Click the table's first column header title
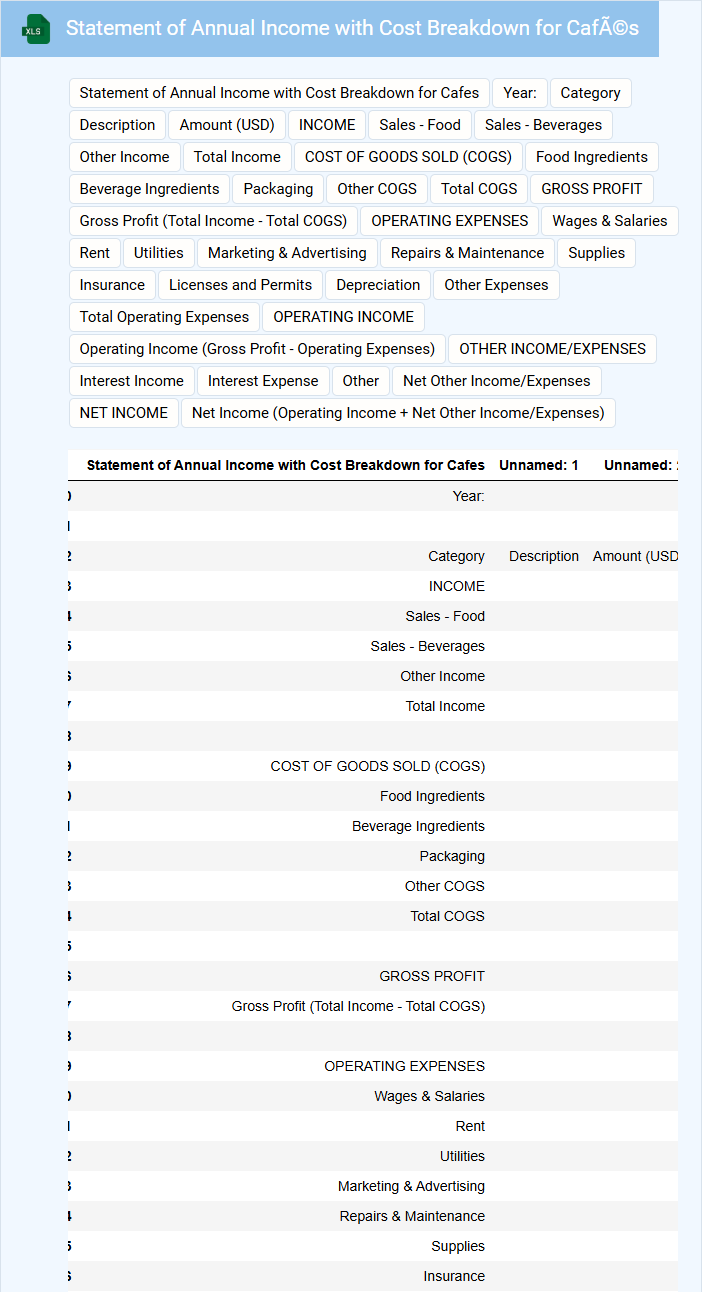The width and height of the screenshot is (702, 1292). pyautogui.click(x=286, y=465)
